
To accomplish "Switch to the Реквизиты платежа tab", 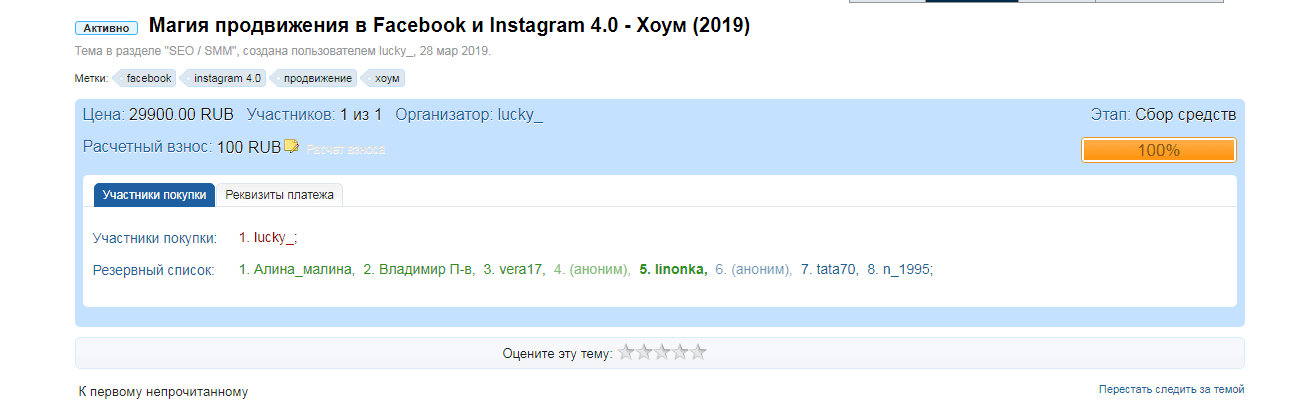I will point(279,195).
